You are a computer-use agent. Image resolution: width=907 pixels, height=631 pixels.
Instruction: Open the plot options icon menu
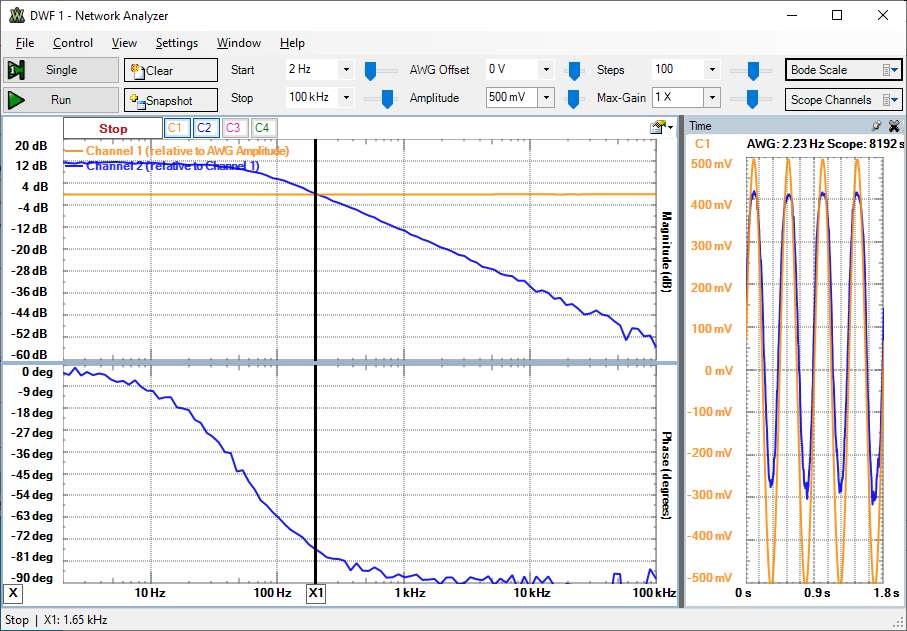point(659,127)
